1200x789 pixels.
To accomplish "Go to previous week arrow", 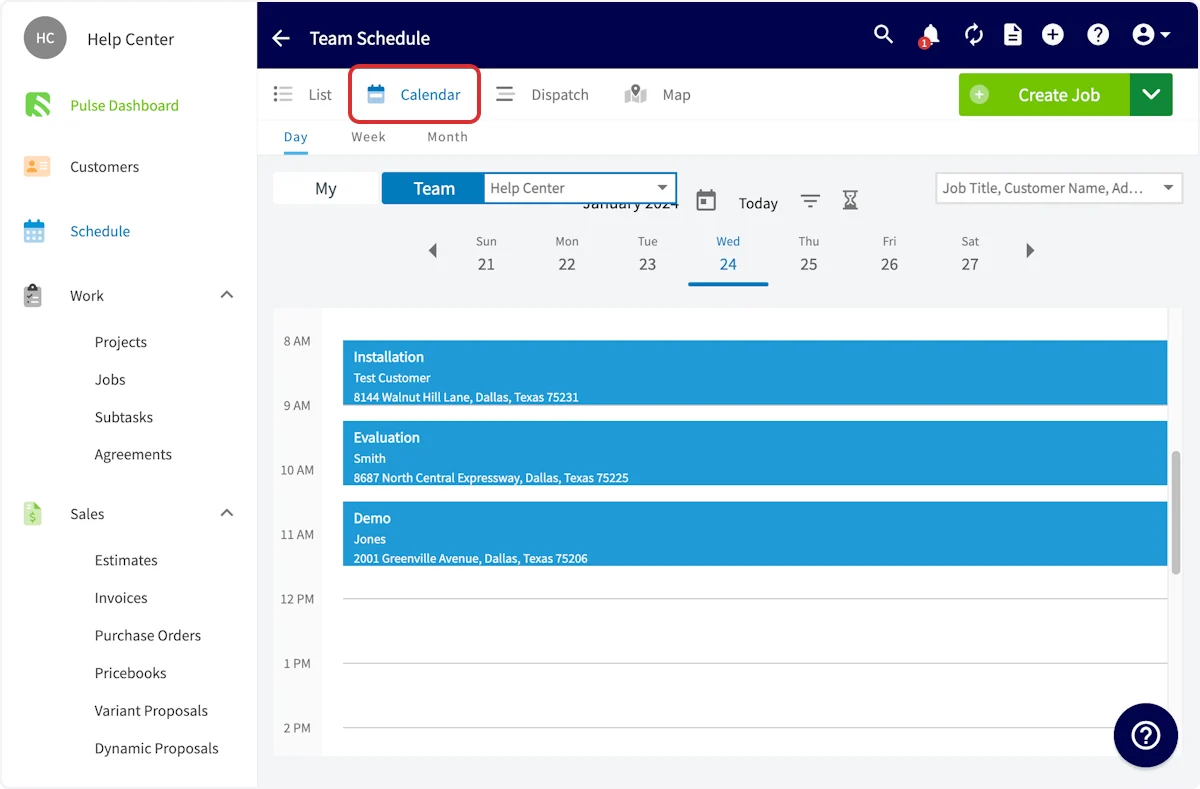I will [x=432, y=251].
